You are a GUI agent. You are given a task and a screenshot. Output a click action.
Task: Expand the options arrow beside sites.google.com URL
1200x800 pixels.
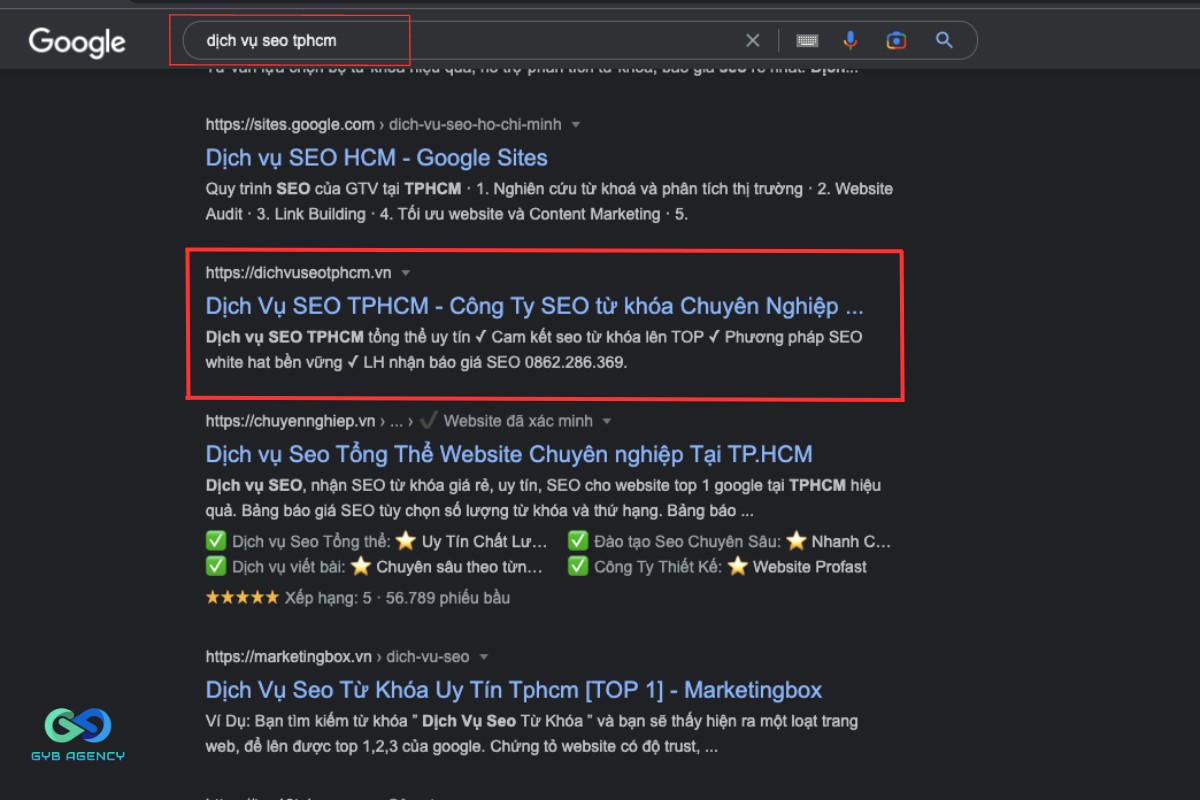[x=576, y=125]
